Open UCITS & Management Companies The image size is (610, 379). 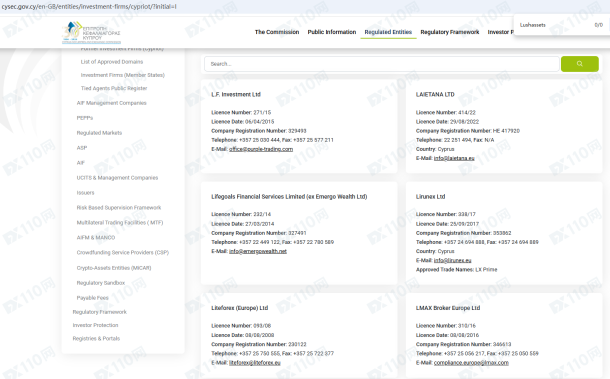coord(117,178)
